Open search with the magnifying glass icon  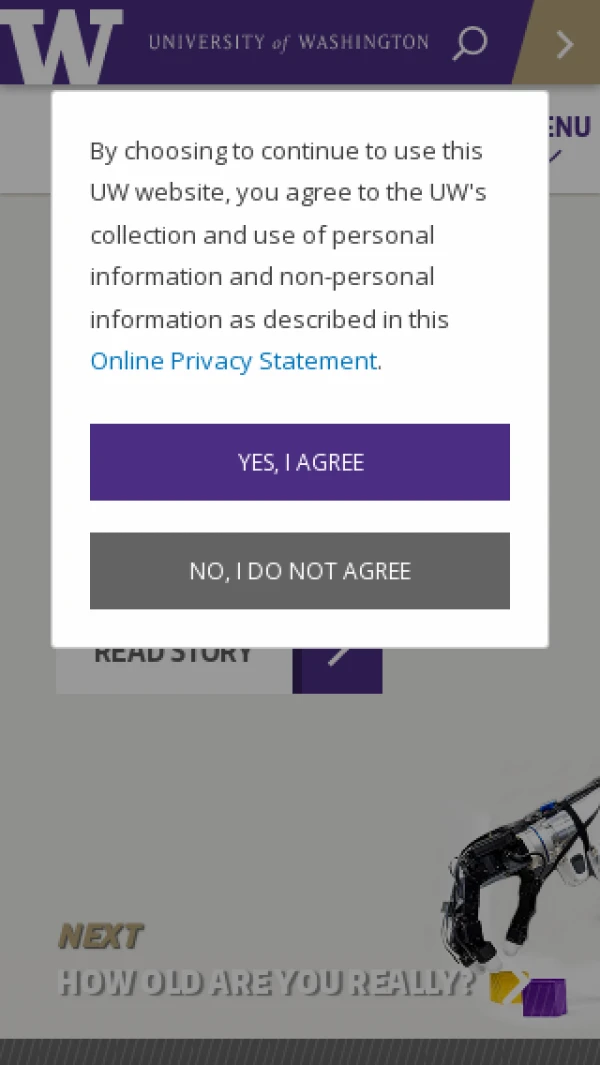pyautogui.click(x=469, y=43)
